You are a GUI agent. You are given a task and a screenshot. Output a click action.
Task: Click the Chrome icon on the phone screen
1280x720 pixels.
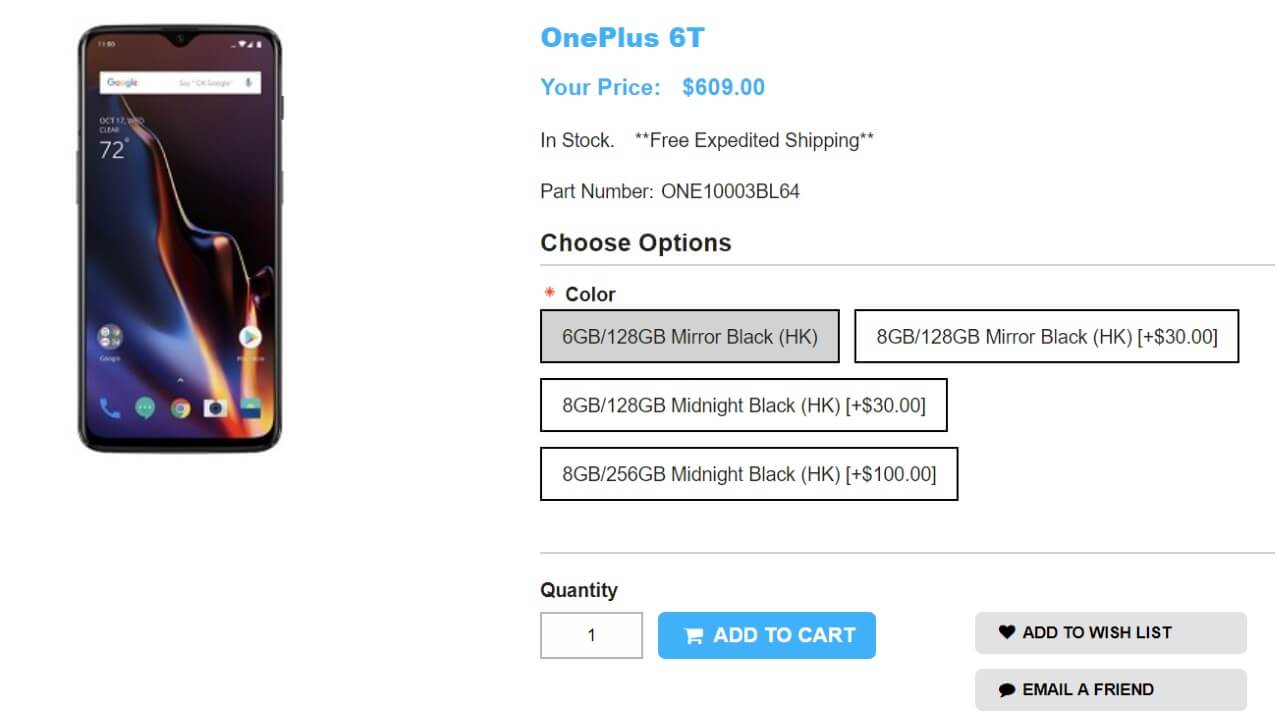[180, 408]
